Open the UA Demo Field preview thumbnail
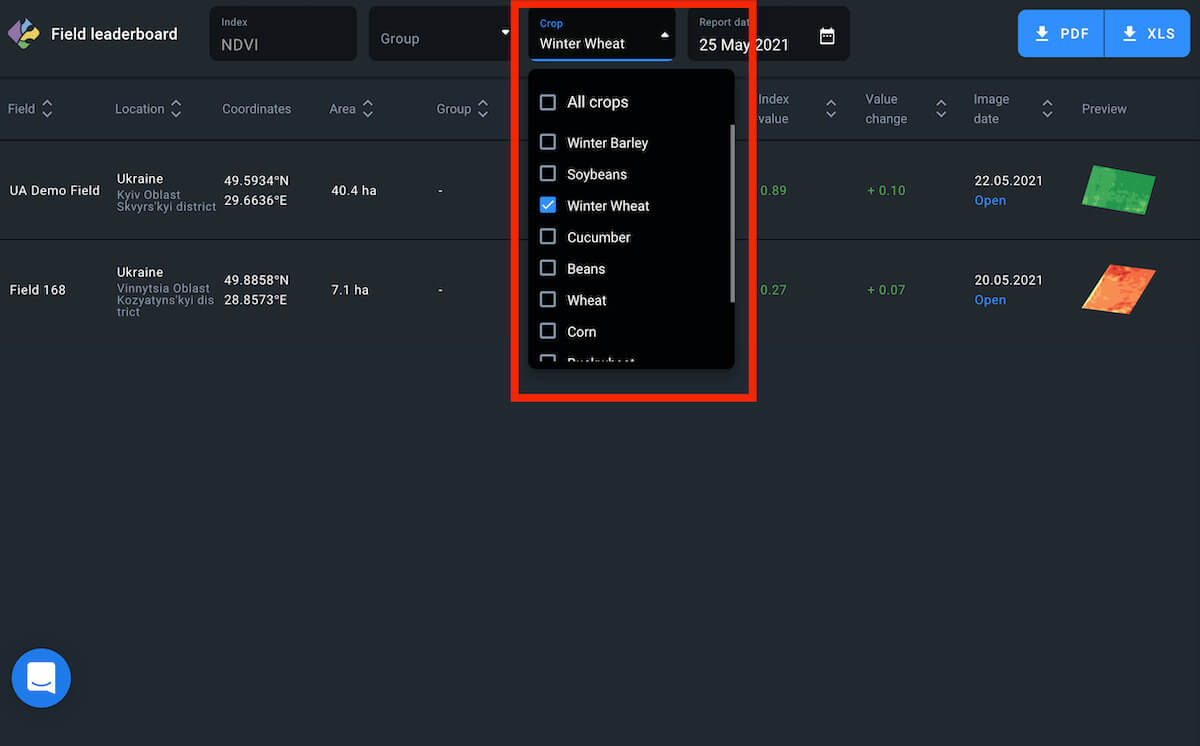 1118,189
